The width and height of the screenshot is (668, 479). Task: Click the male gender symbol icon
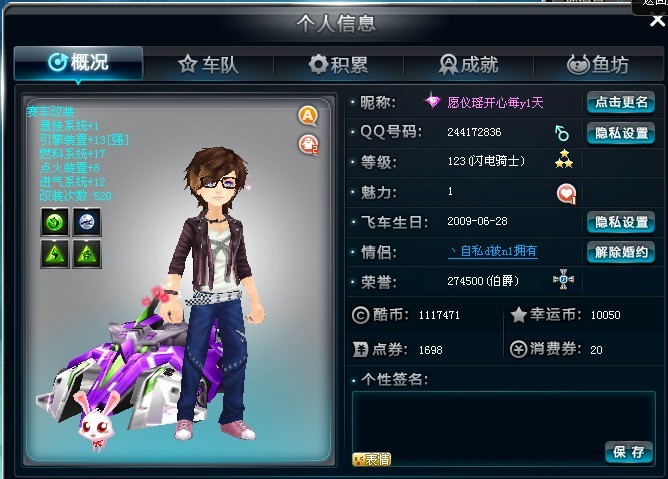(x=562, y=133)
